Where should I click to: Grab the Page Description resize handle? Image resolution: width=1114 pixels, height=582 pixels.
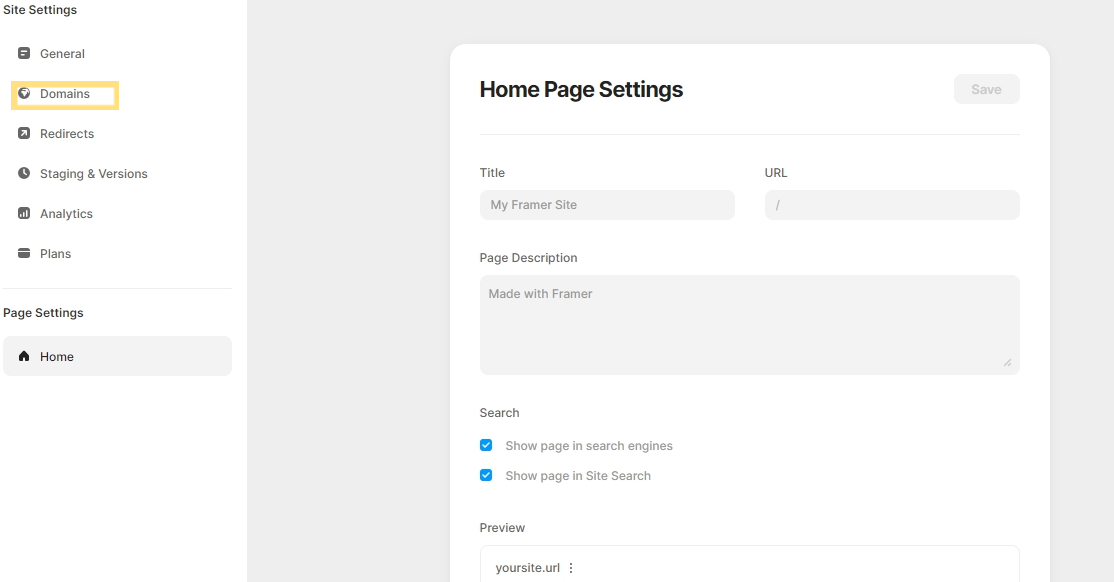tap(1007, 362)
